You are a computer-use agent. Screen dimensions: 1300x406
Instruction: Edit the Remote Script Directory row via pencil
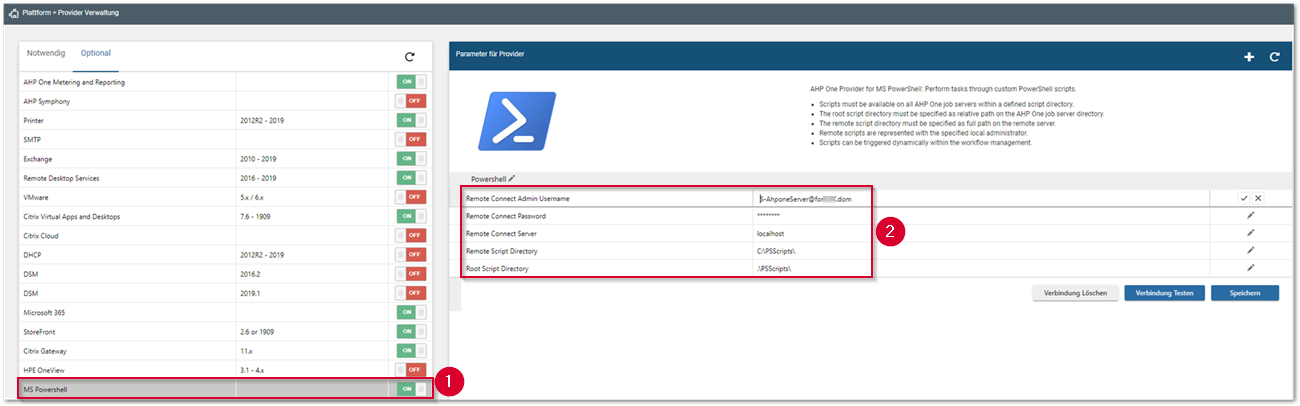click(x=1250, y=251)
